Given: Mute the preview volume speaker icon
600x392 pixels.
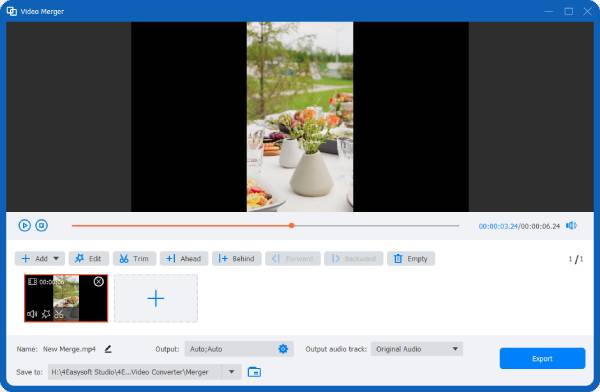Looking at the screenshot, I should point(571,225).
